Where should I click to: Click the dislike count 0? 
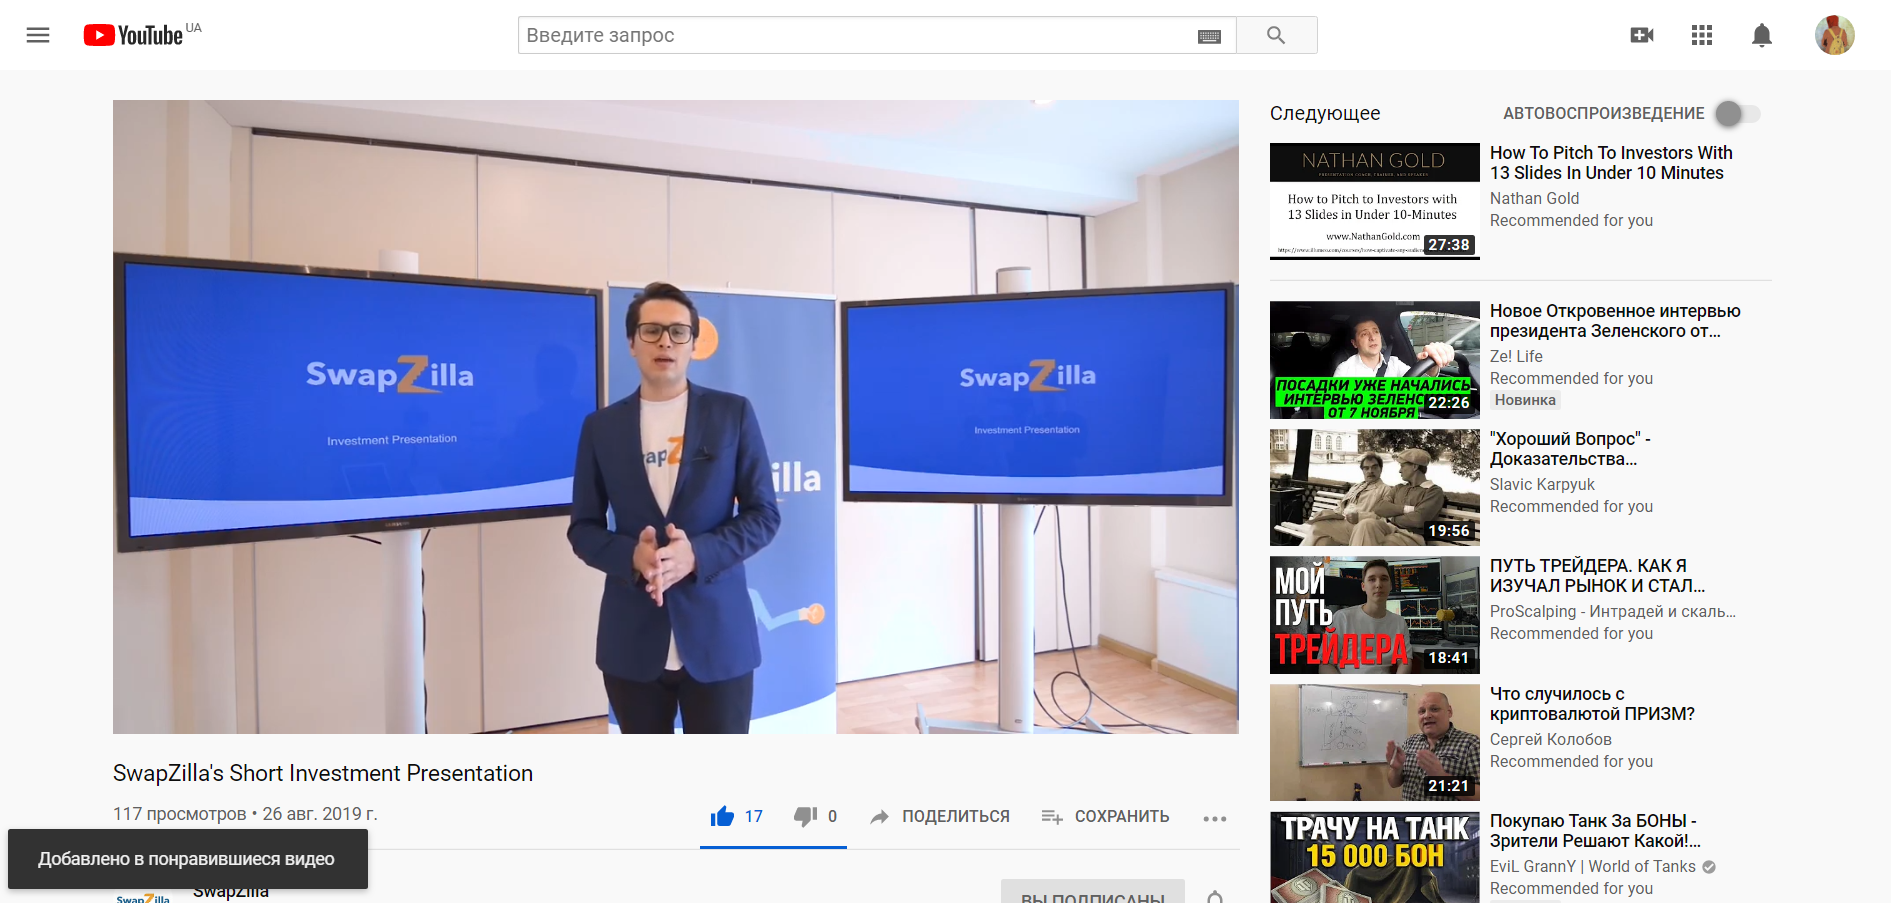pos(832,816)
